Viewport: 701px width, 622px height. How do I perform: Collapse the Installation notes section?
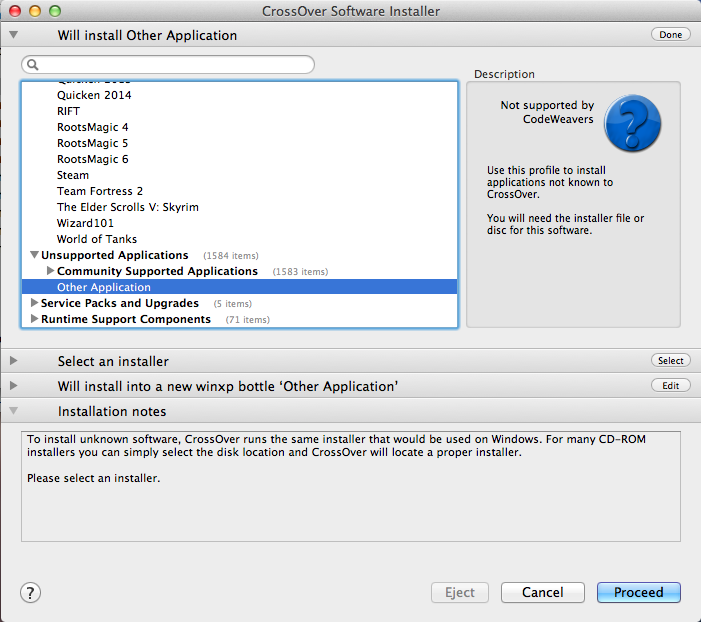(x=13, y=410)
